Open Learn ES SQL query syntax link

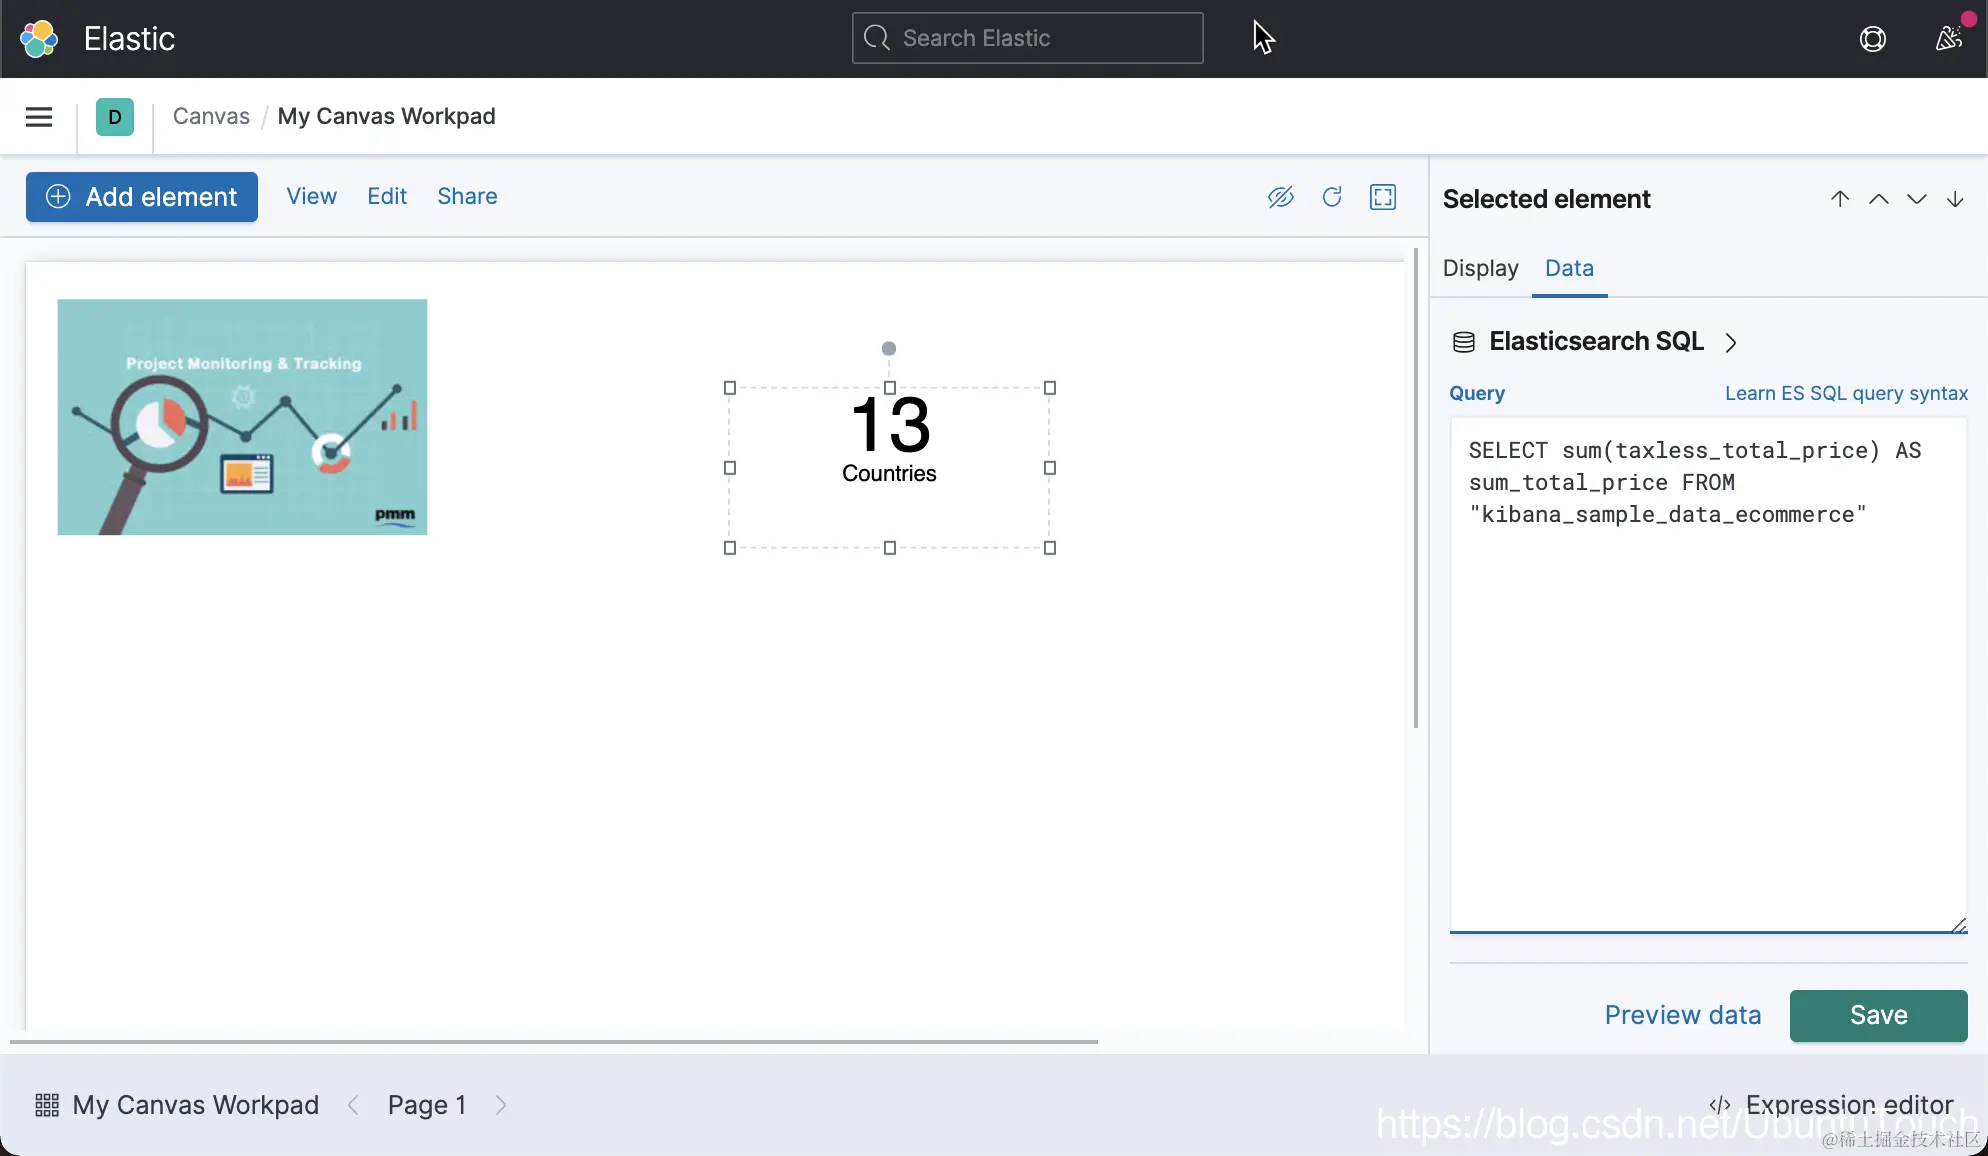tap(1846, 393)
